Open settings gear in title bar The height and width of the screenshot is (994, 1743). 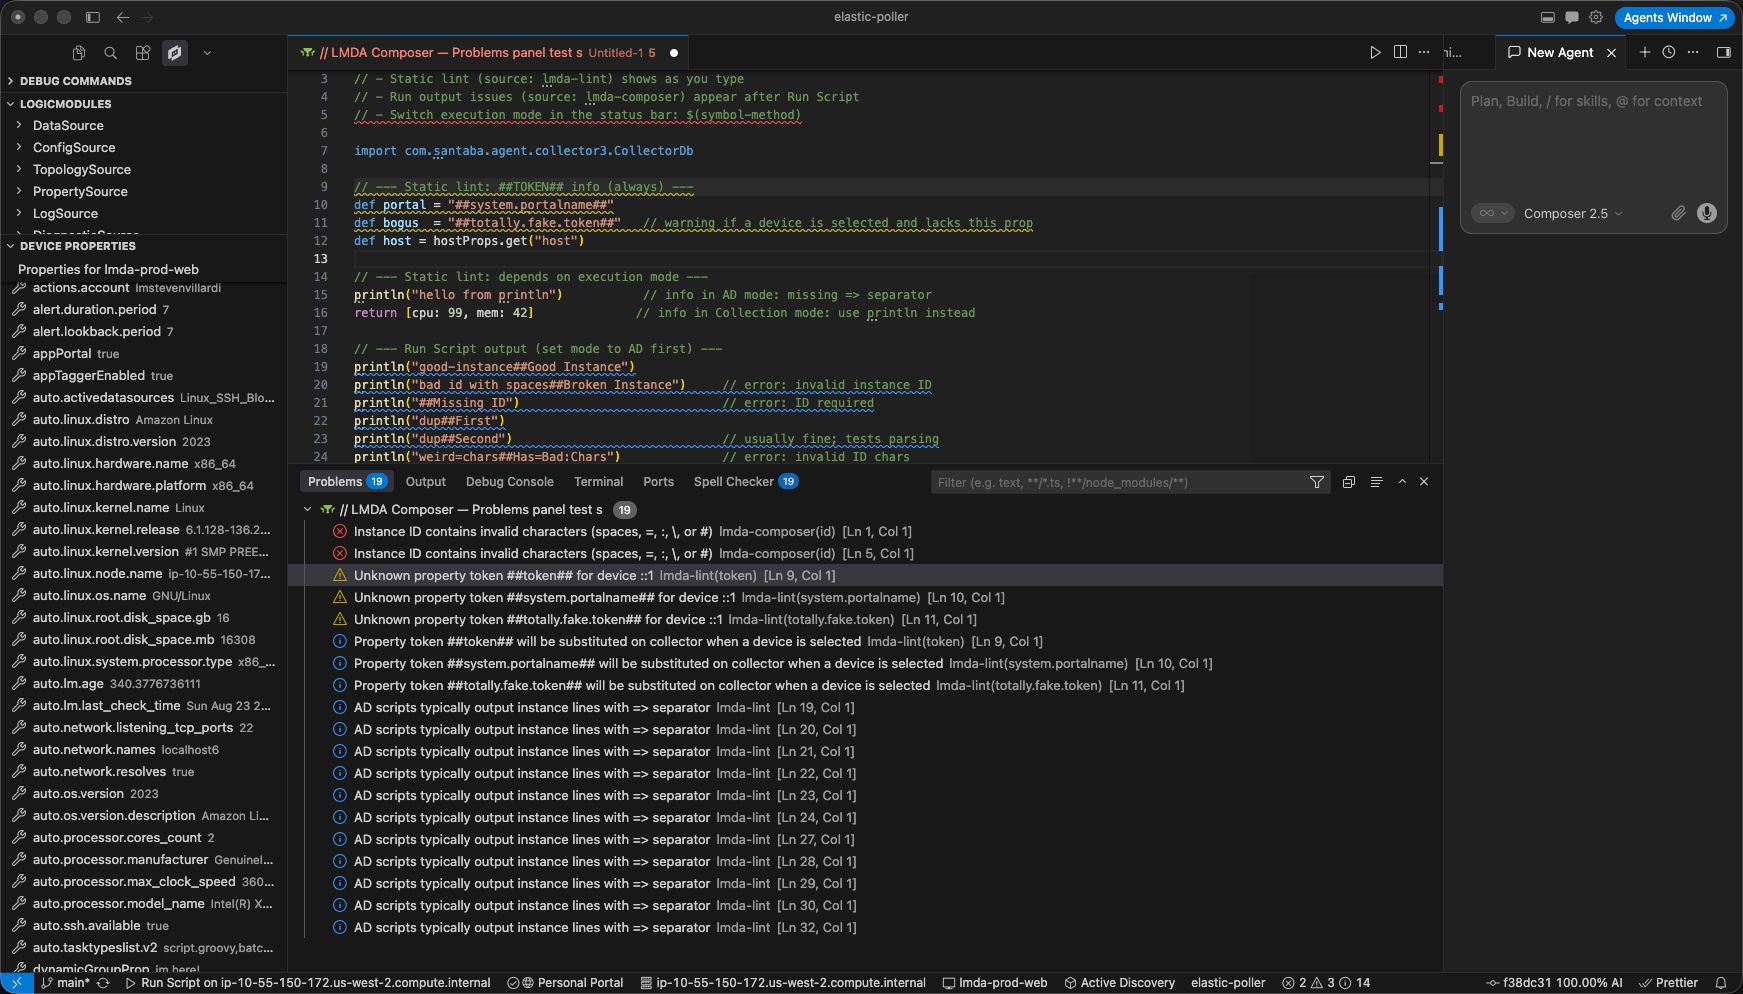click(x=1596, y=17)
